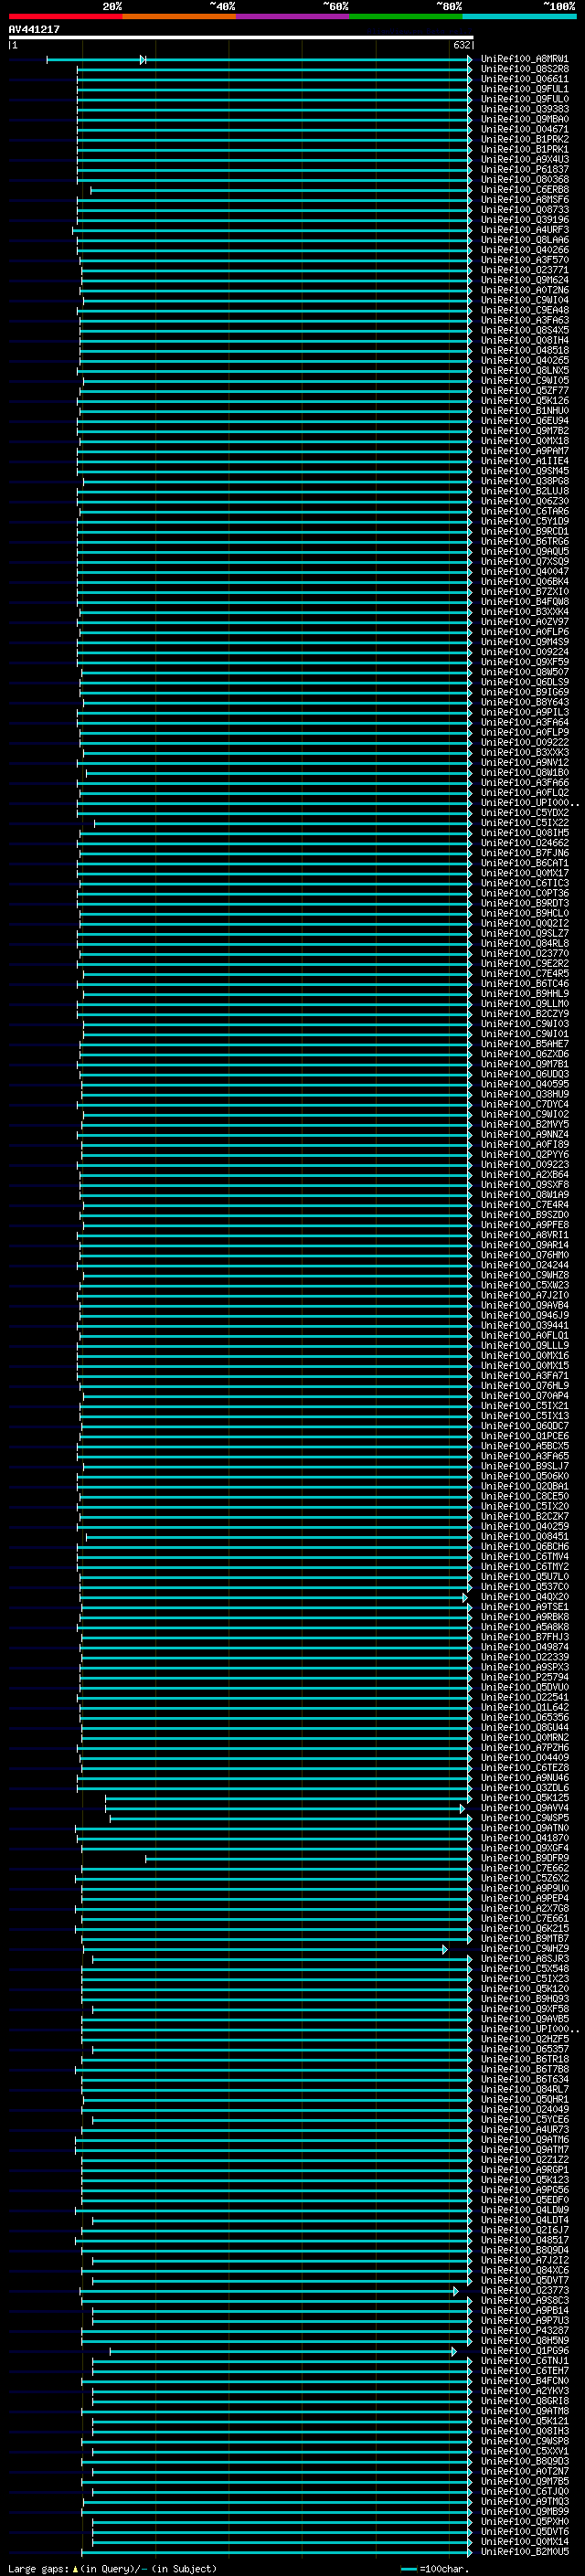The width and height of the screenshot is (585, 2576).
Task: Click the UniRef100_Q39383 hit label
Action: pos(524,109)
